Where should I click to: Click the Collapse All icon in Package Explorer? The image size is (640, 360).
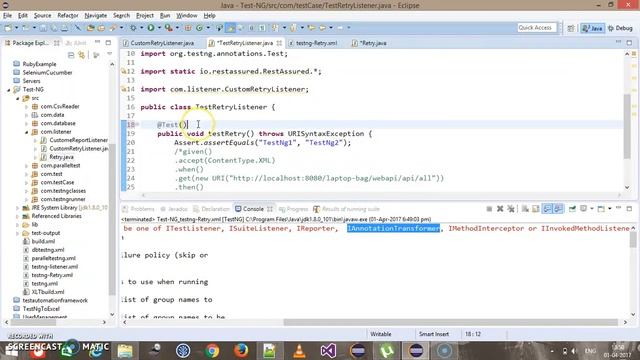[71, 55]
